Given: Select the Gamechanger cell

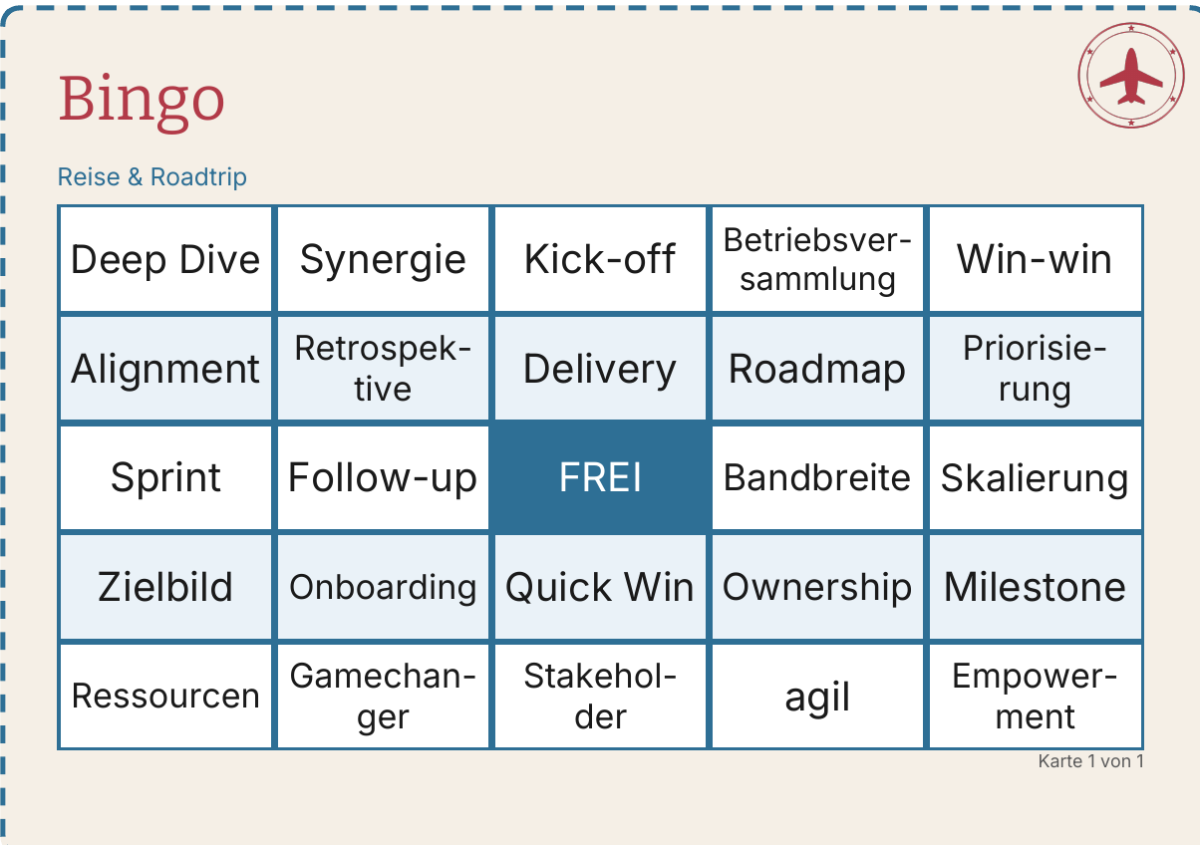Looking at the screenshot, I should [383, 696].
